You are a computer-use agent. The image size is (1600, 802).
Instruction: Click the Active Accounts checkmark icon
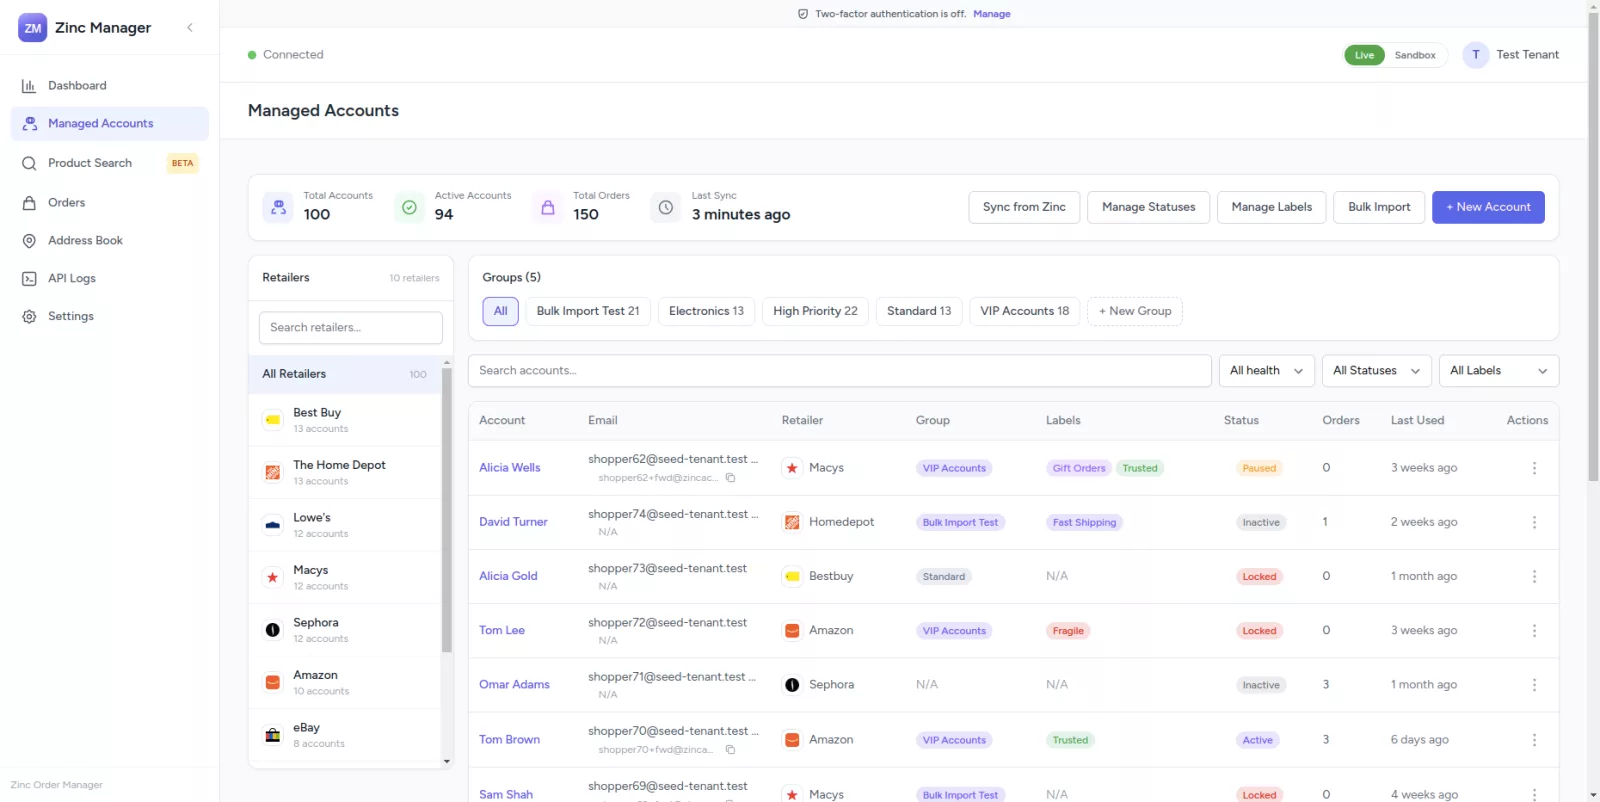pos(409,207)
